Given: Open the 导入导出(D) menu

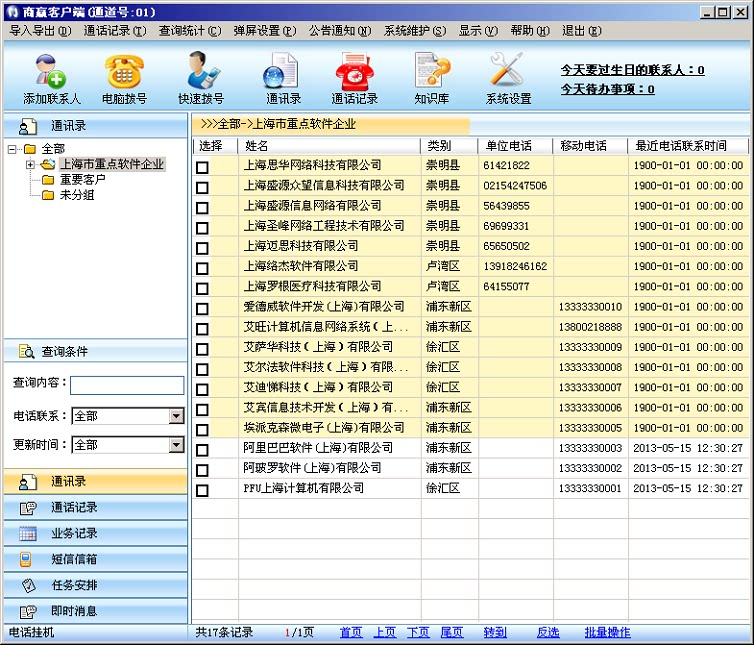Looking at the screenshot, I should coord(40,31).
